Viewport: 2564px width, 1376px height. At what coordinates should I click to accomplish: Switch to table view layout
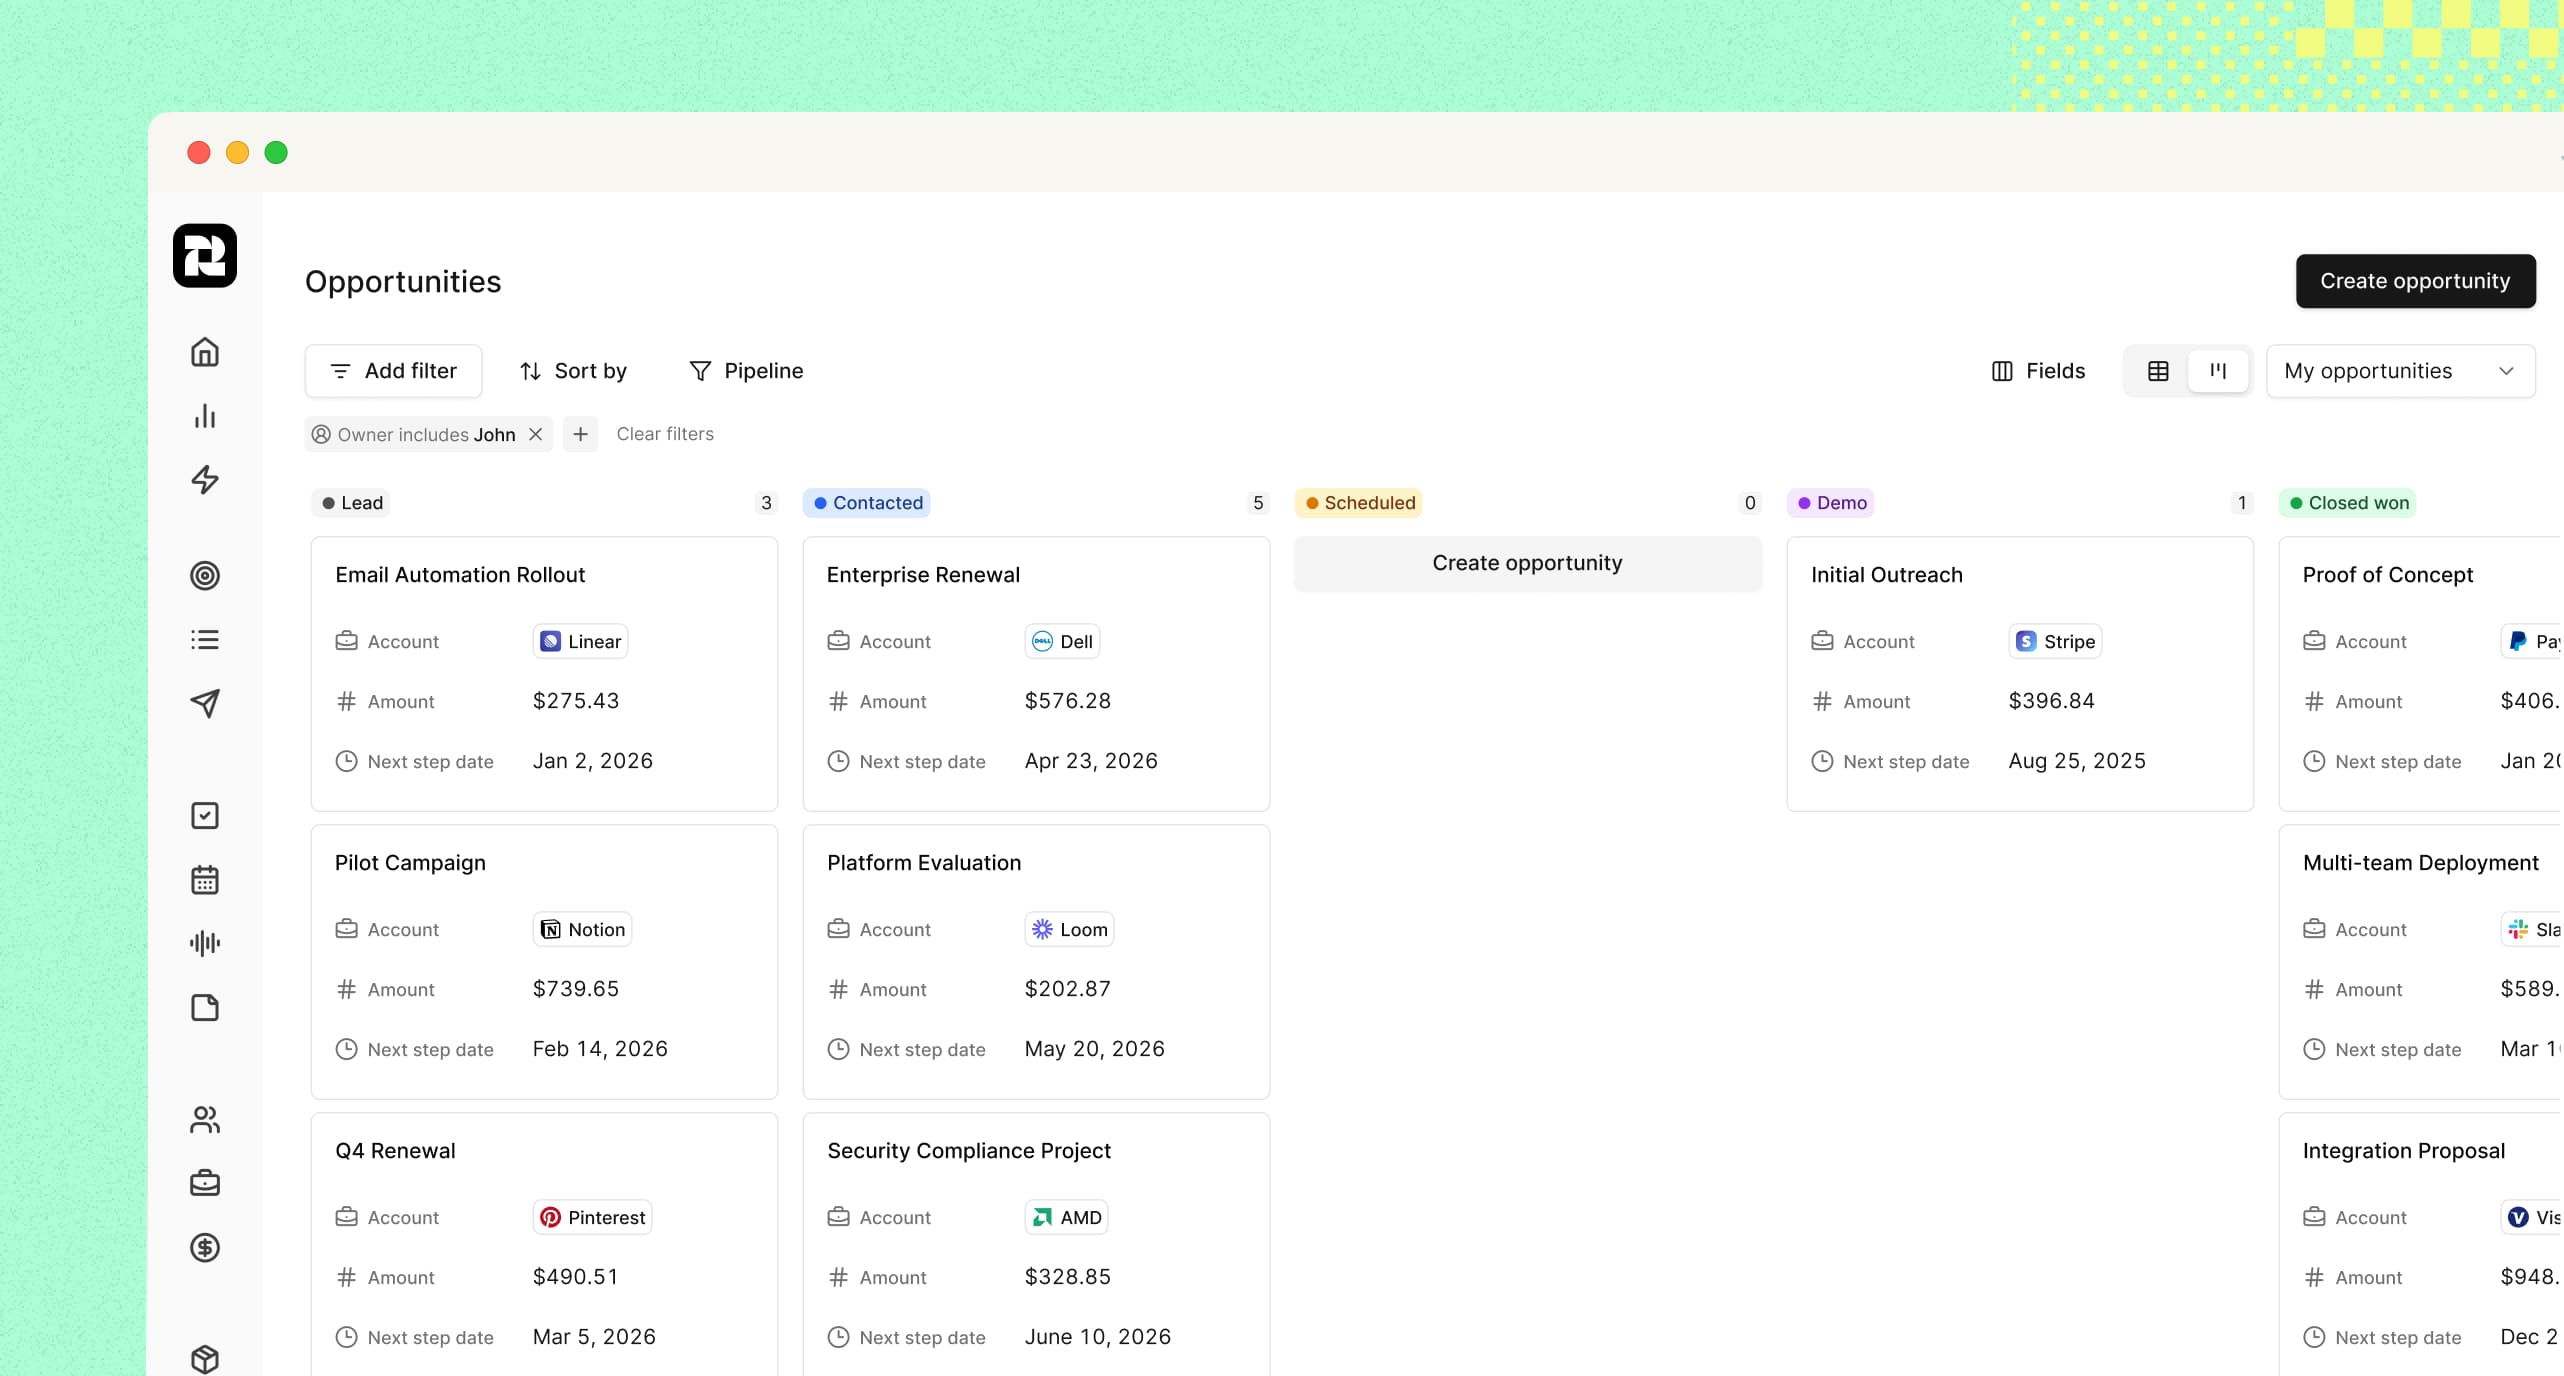coord(2158,371)
